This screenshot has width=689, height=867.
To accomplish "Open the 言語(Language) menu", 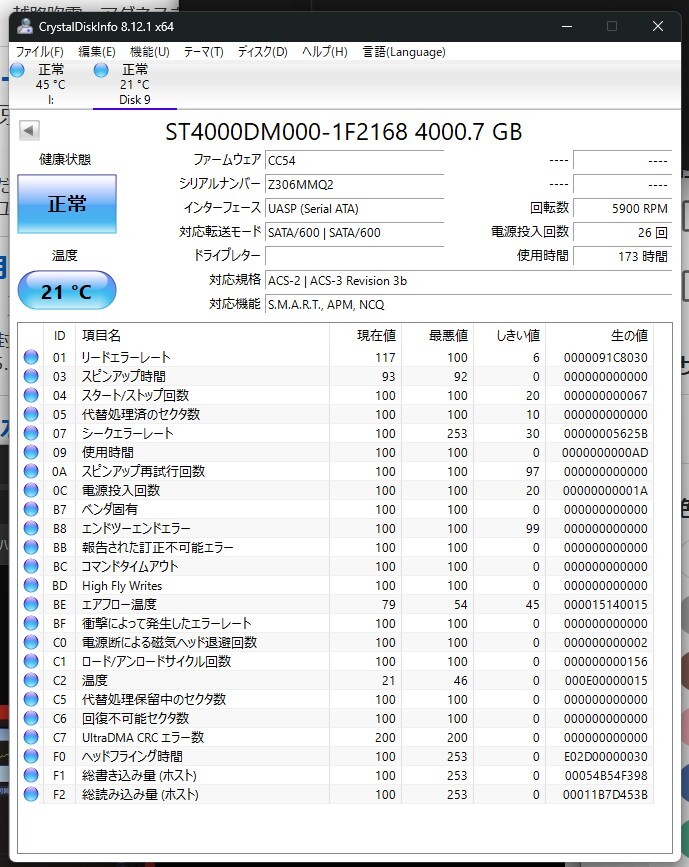I will 404,51.
